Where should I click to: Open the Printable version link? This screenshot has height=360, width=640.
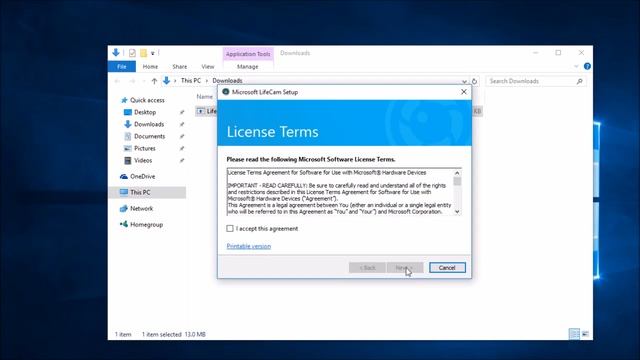tap(249, 246)
